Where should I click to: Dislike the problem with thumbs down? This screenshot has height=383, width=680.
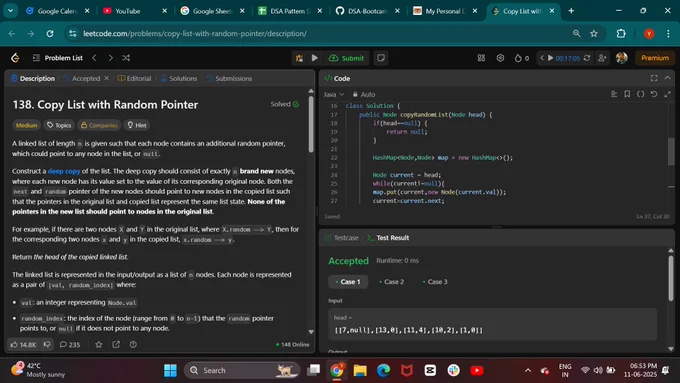click(47, 344)
